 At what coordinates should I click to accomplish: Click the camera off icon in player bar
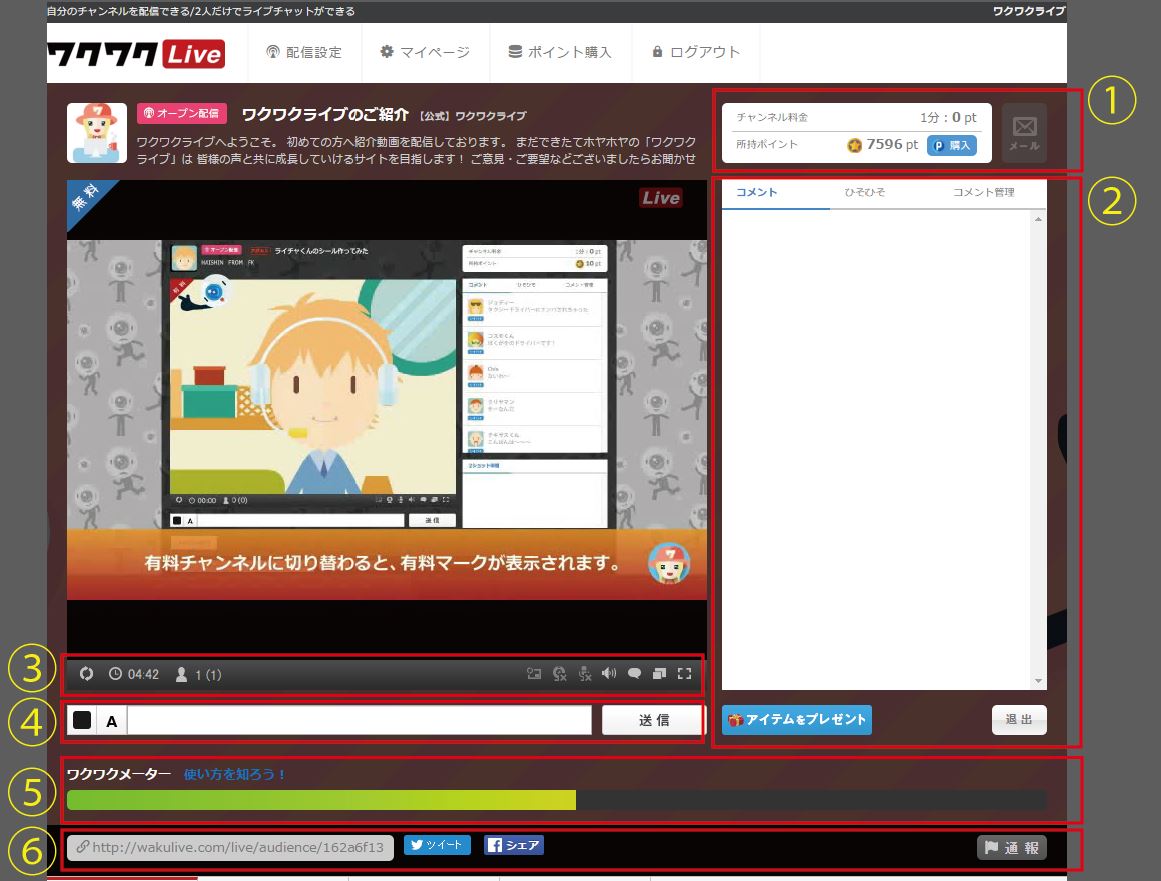point(560,674)
